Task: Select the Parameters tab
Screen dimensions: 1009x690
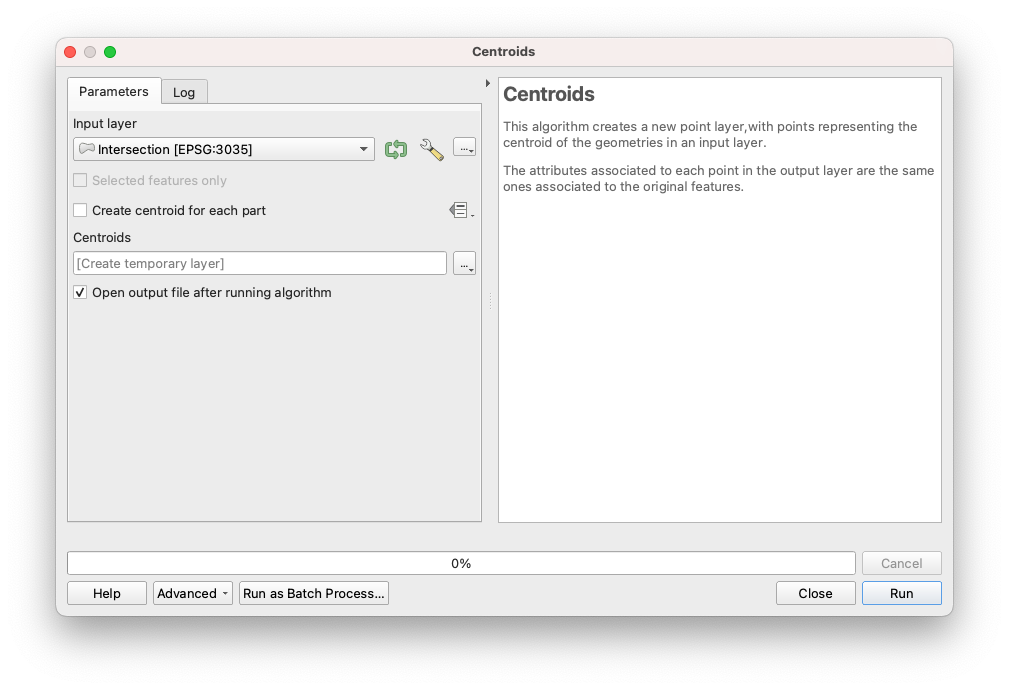Action: (x=113, y=91)
